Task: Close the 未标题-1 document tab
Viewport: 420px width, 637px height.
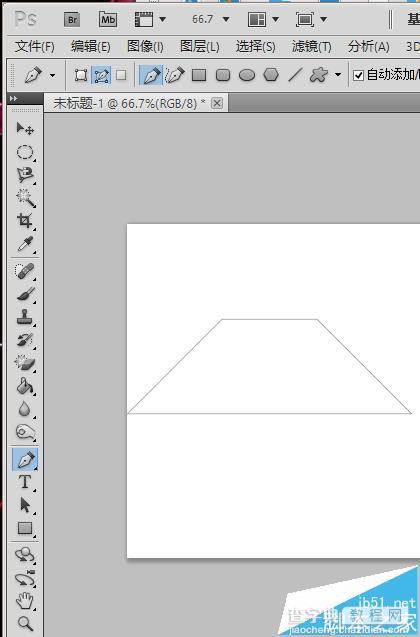Action: (217, 103)
